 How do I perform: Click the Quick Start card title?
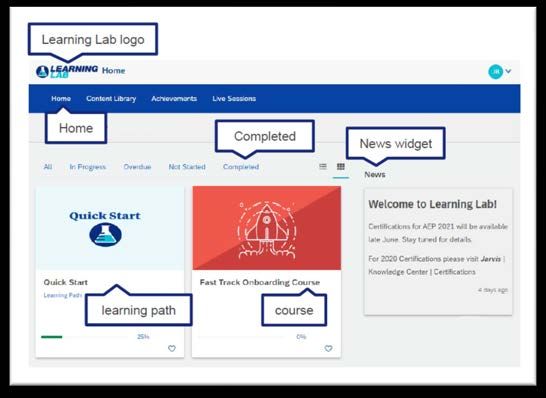[65, 282]
